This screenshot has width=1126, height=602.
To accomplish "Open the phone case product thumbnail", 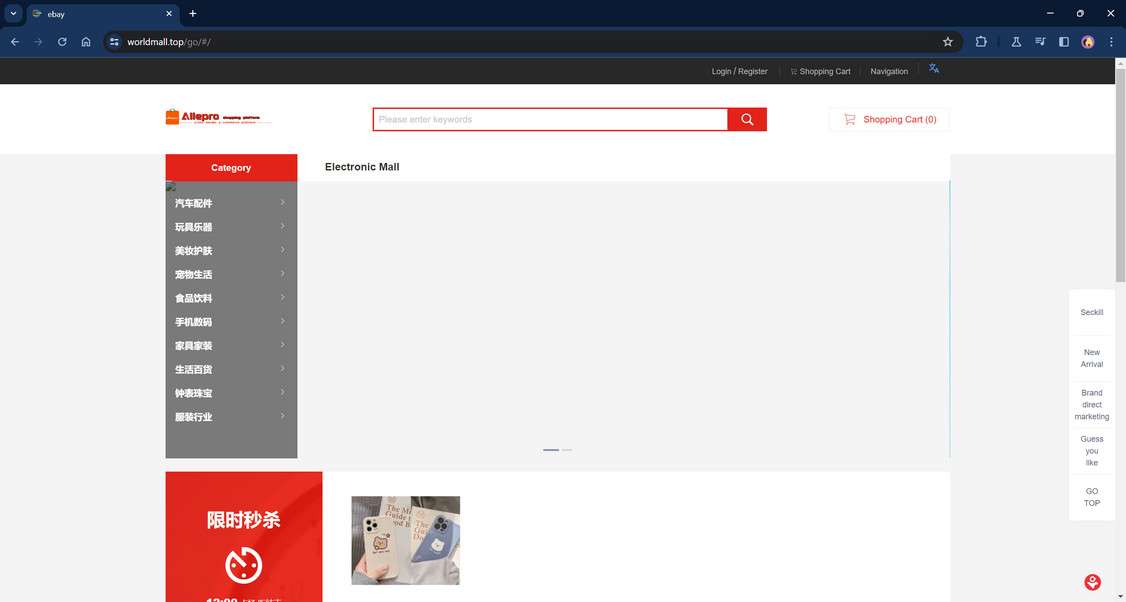I will click(x=406, y=540).
